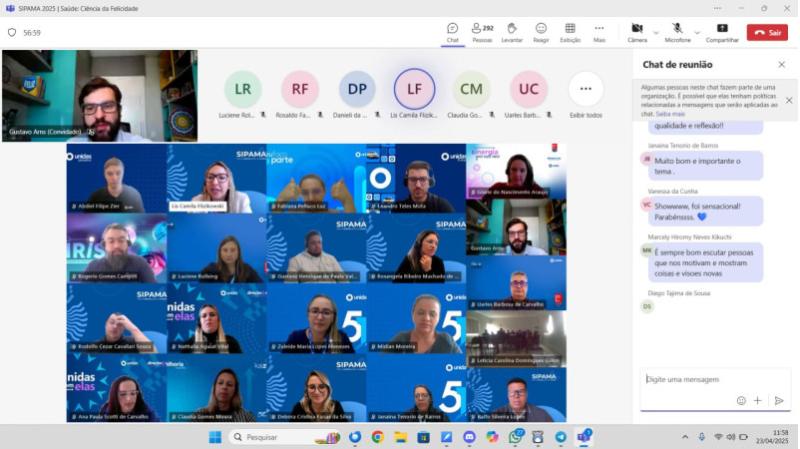Follow the Saiba mais link
Image resolution: width=800 pixels, height=449 pixels.
(670, 114)
